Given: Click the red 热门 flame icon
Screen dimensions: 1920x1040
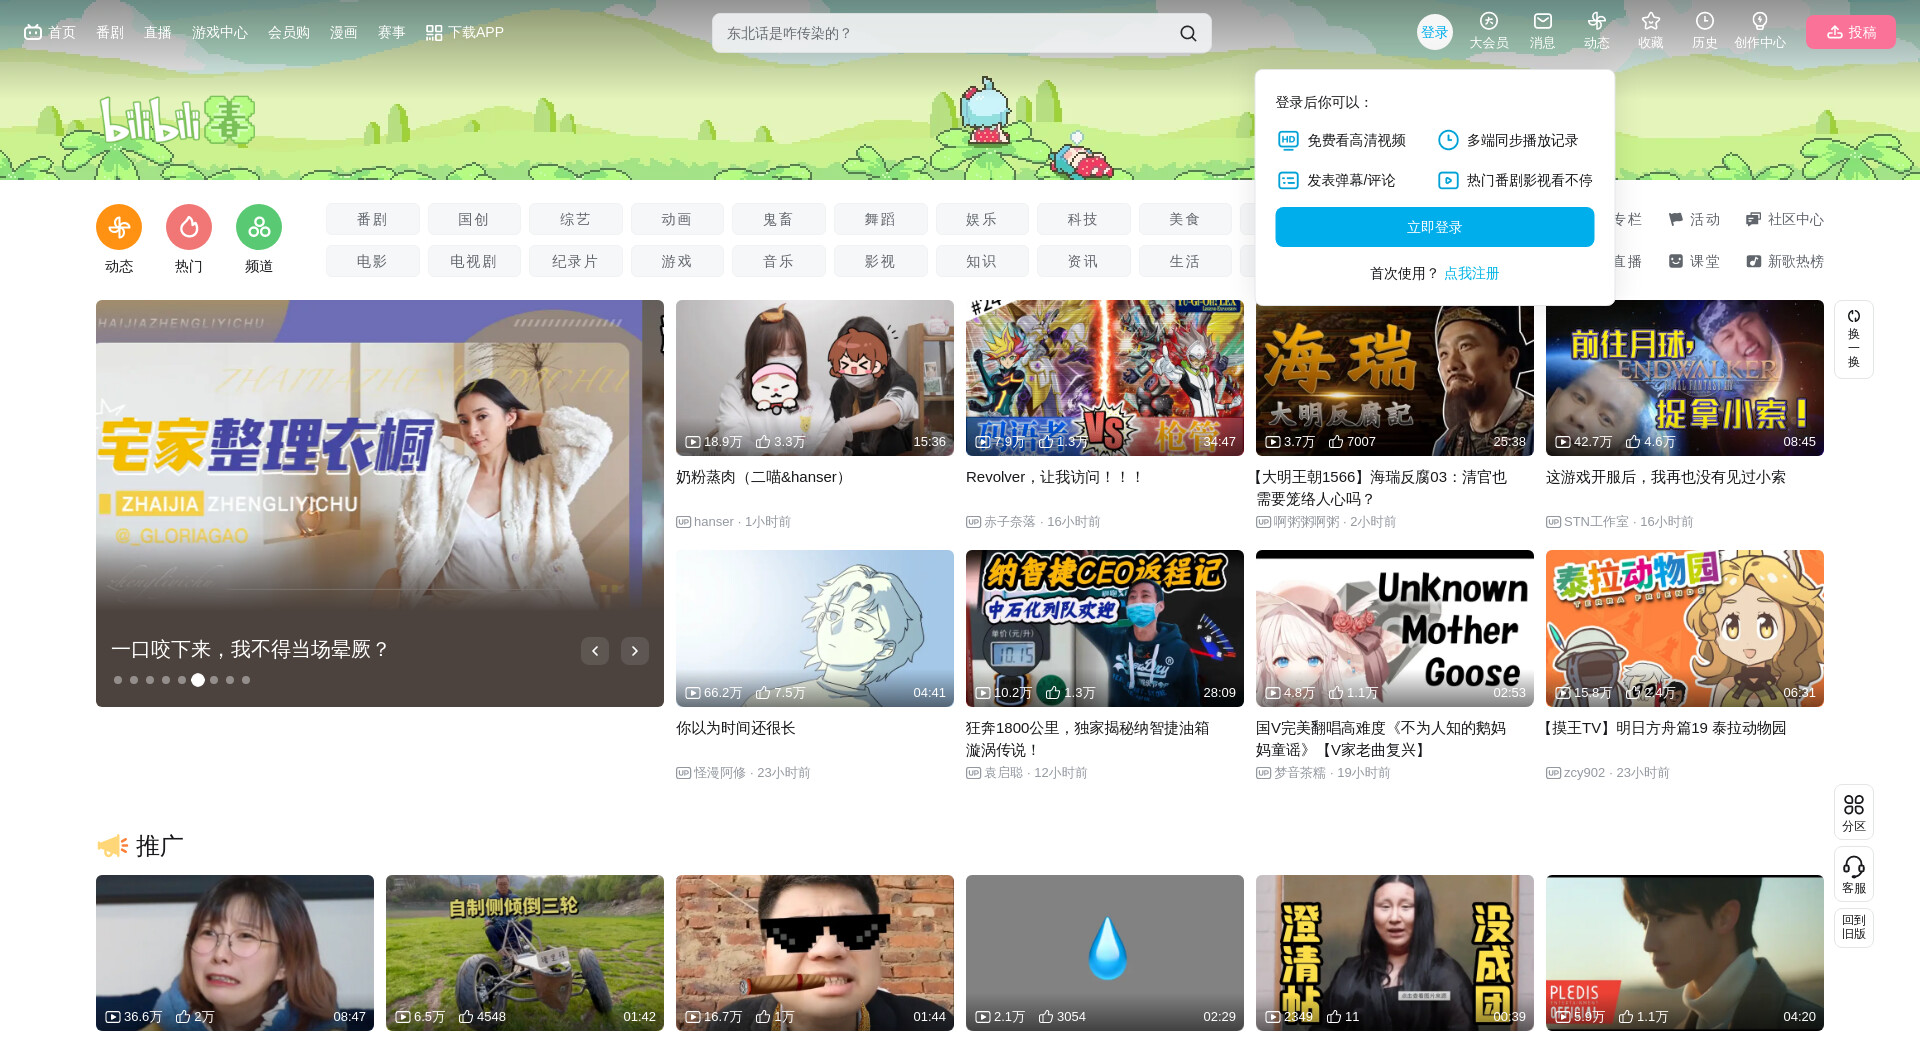Looking at the screenshot, I should point(189,228).
